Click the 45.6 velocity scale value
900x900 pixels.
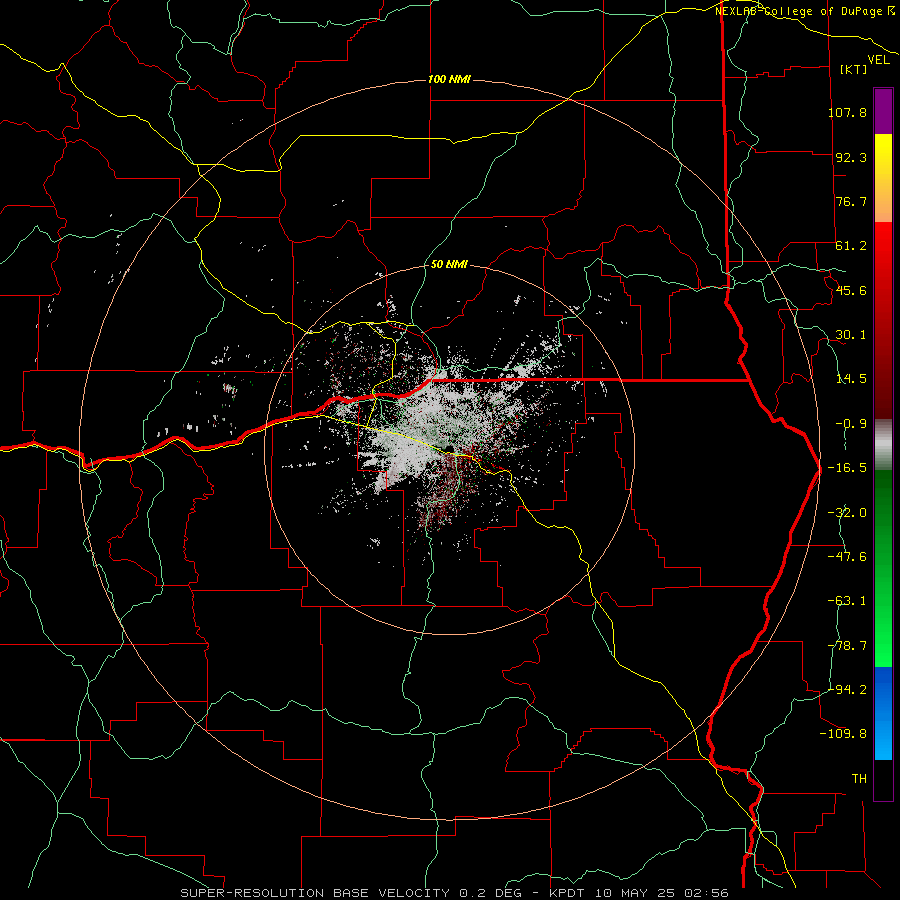point(851,290)
